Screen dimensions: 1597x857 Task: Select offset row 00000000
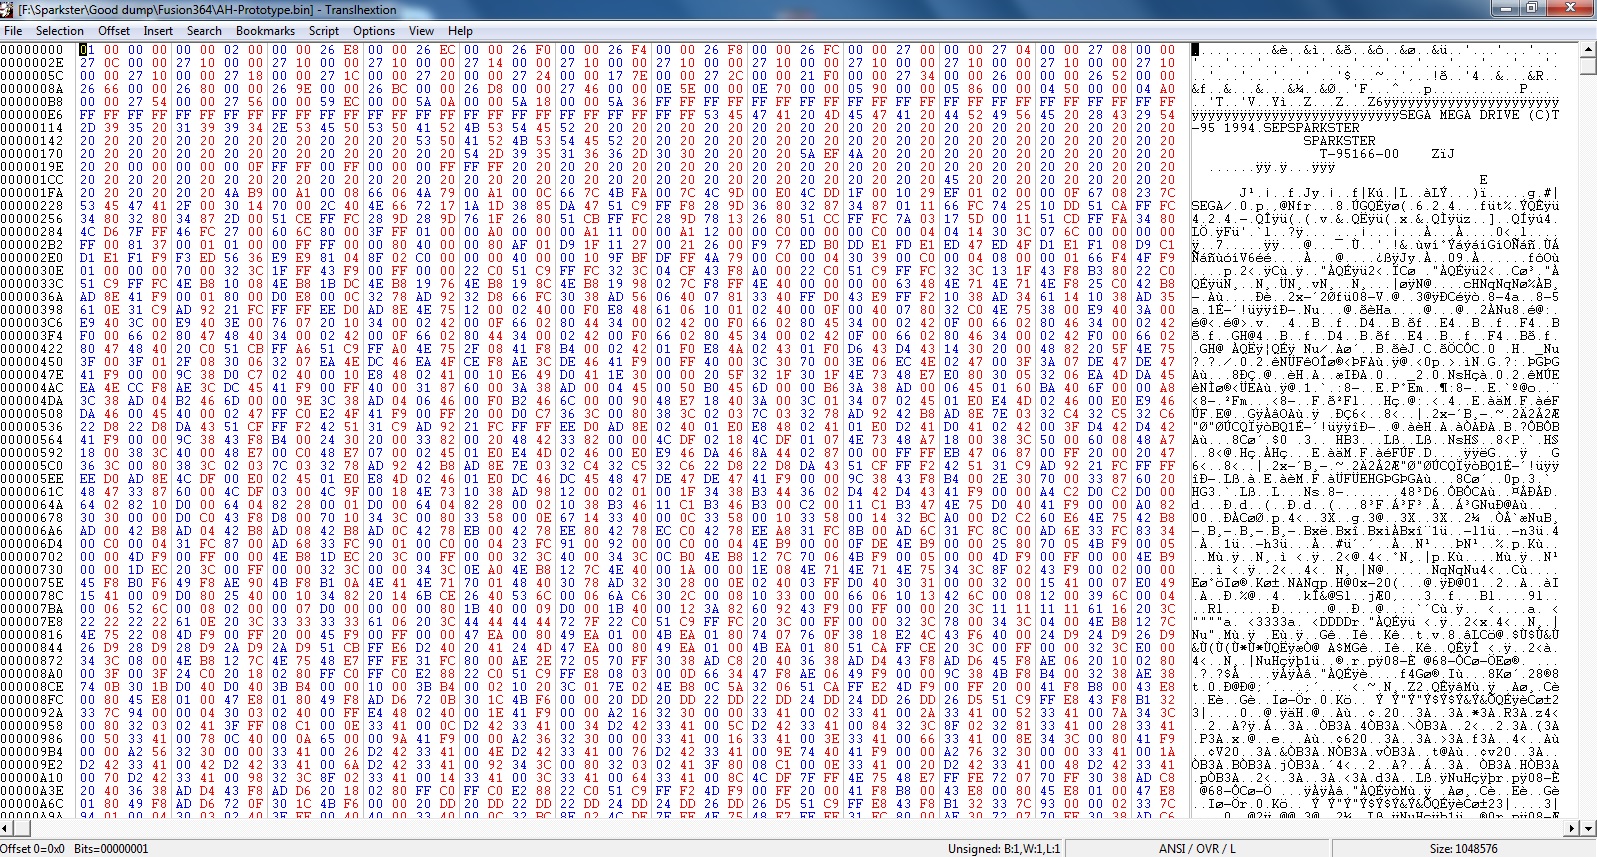pos(32,49)
